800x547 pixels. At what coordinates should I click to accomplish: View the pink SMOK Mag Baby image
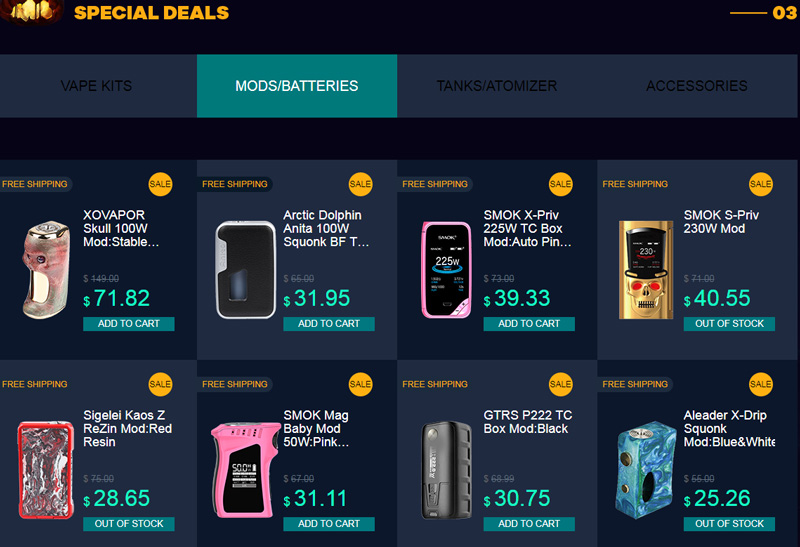tap(245, 469)
